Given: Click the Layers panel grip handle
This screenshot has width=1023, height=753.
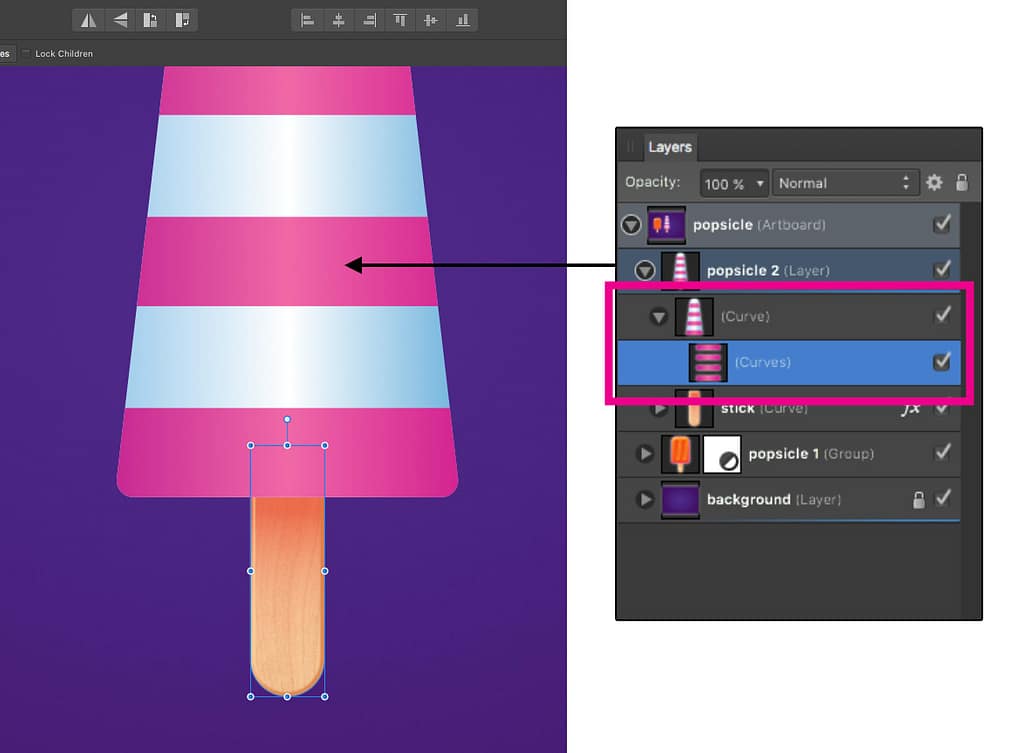Looking at the screenshot, I should (630, 147).
